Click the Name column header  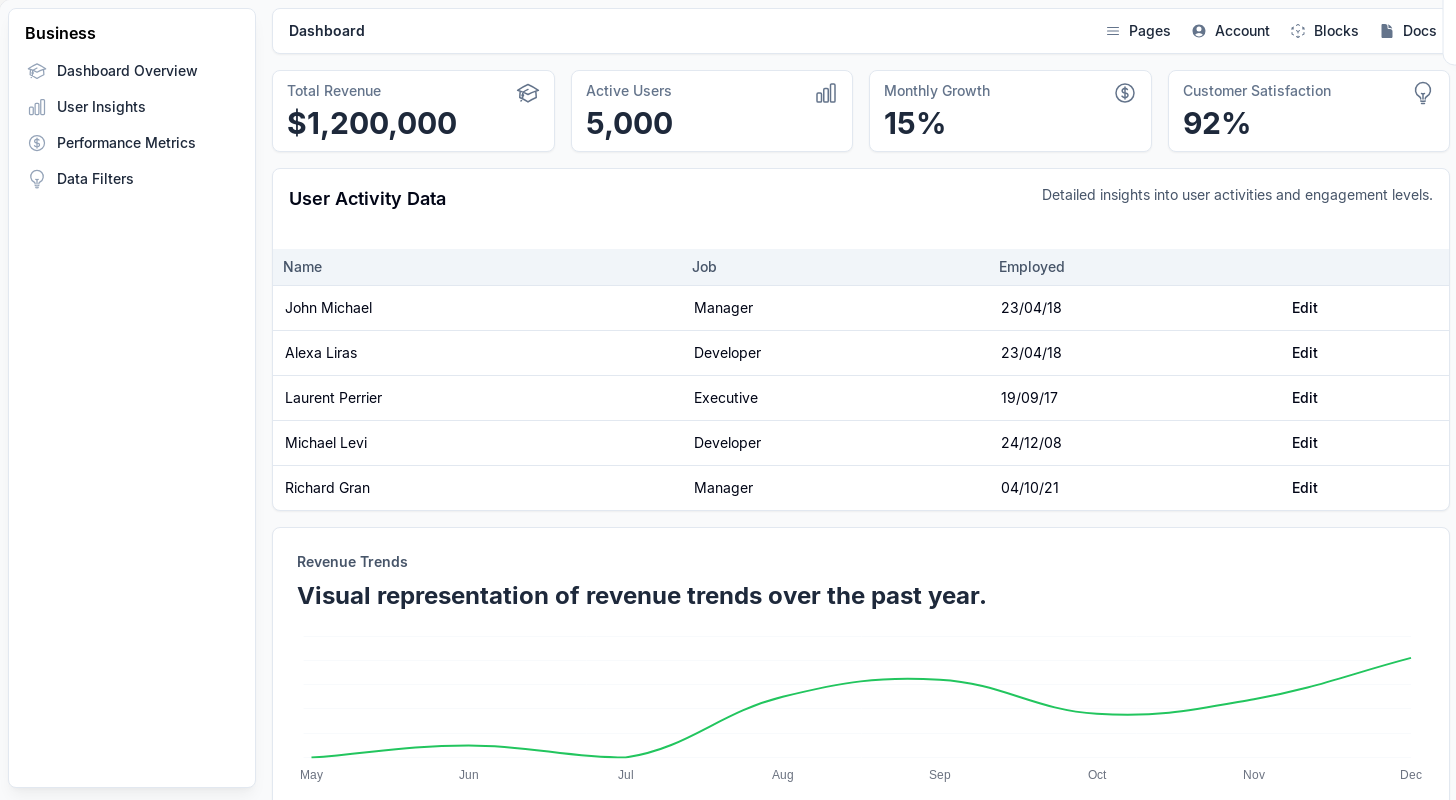(302, 267)
